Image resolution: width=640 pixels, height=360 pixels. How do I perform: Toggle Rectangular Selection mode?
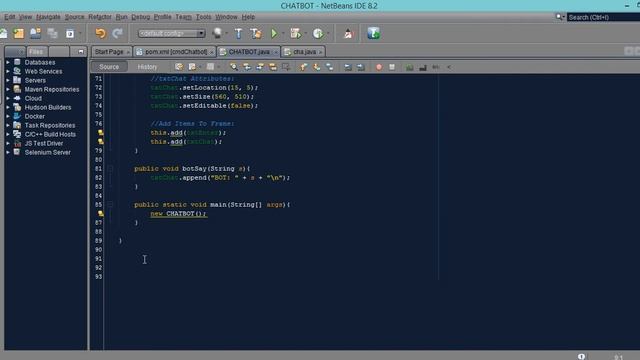[286, 67]
